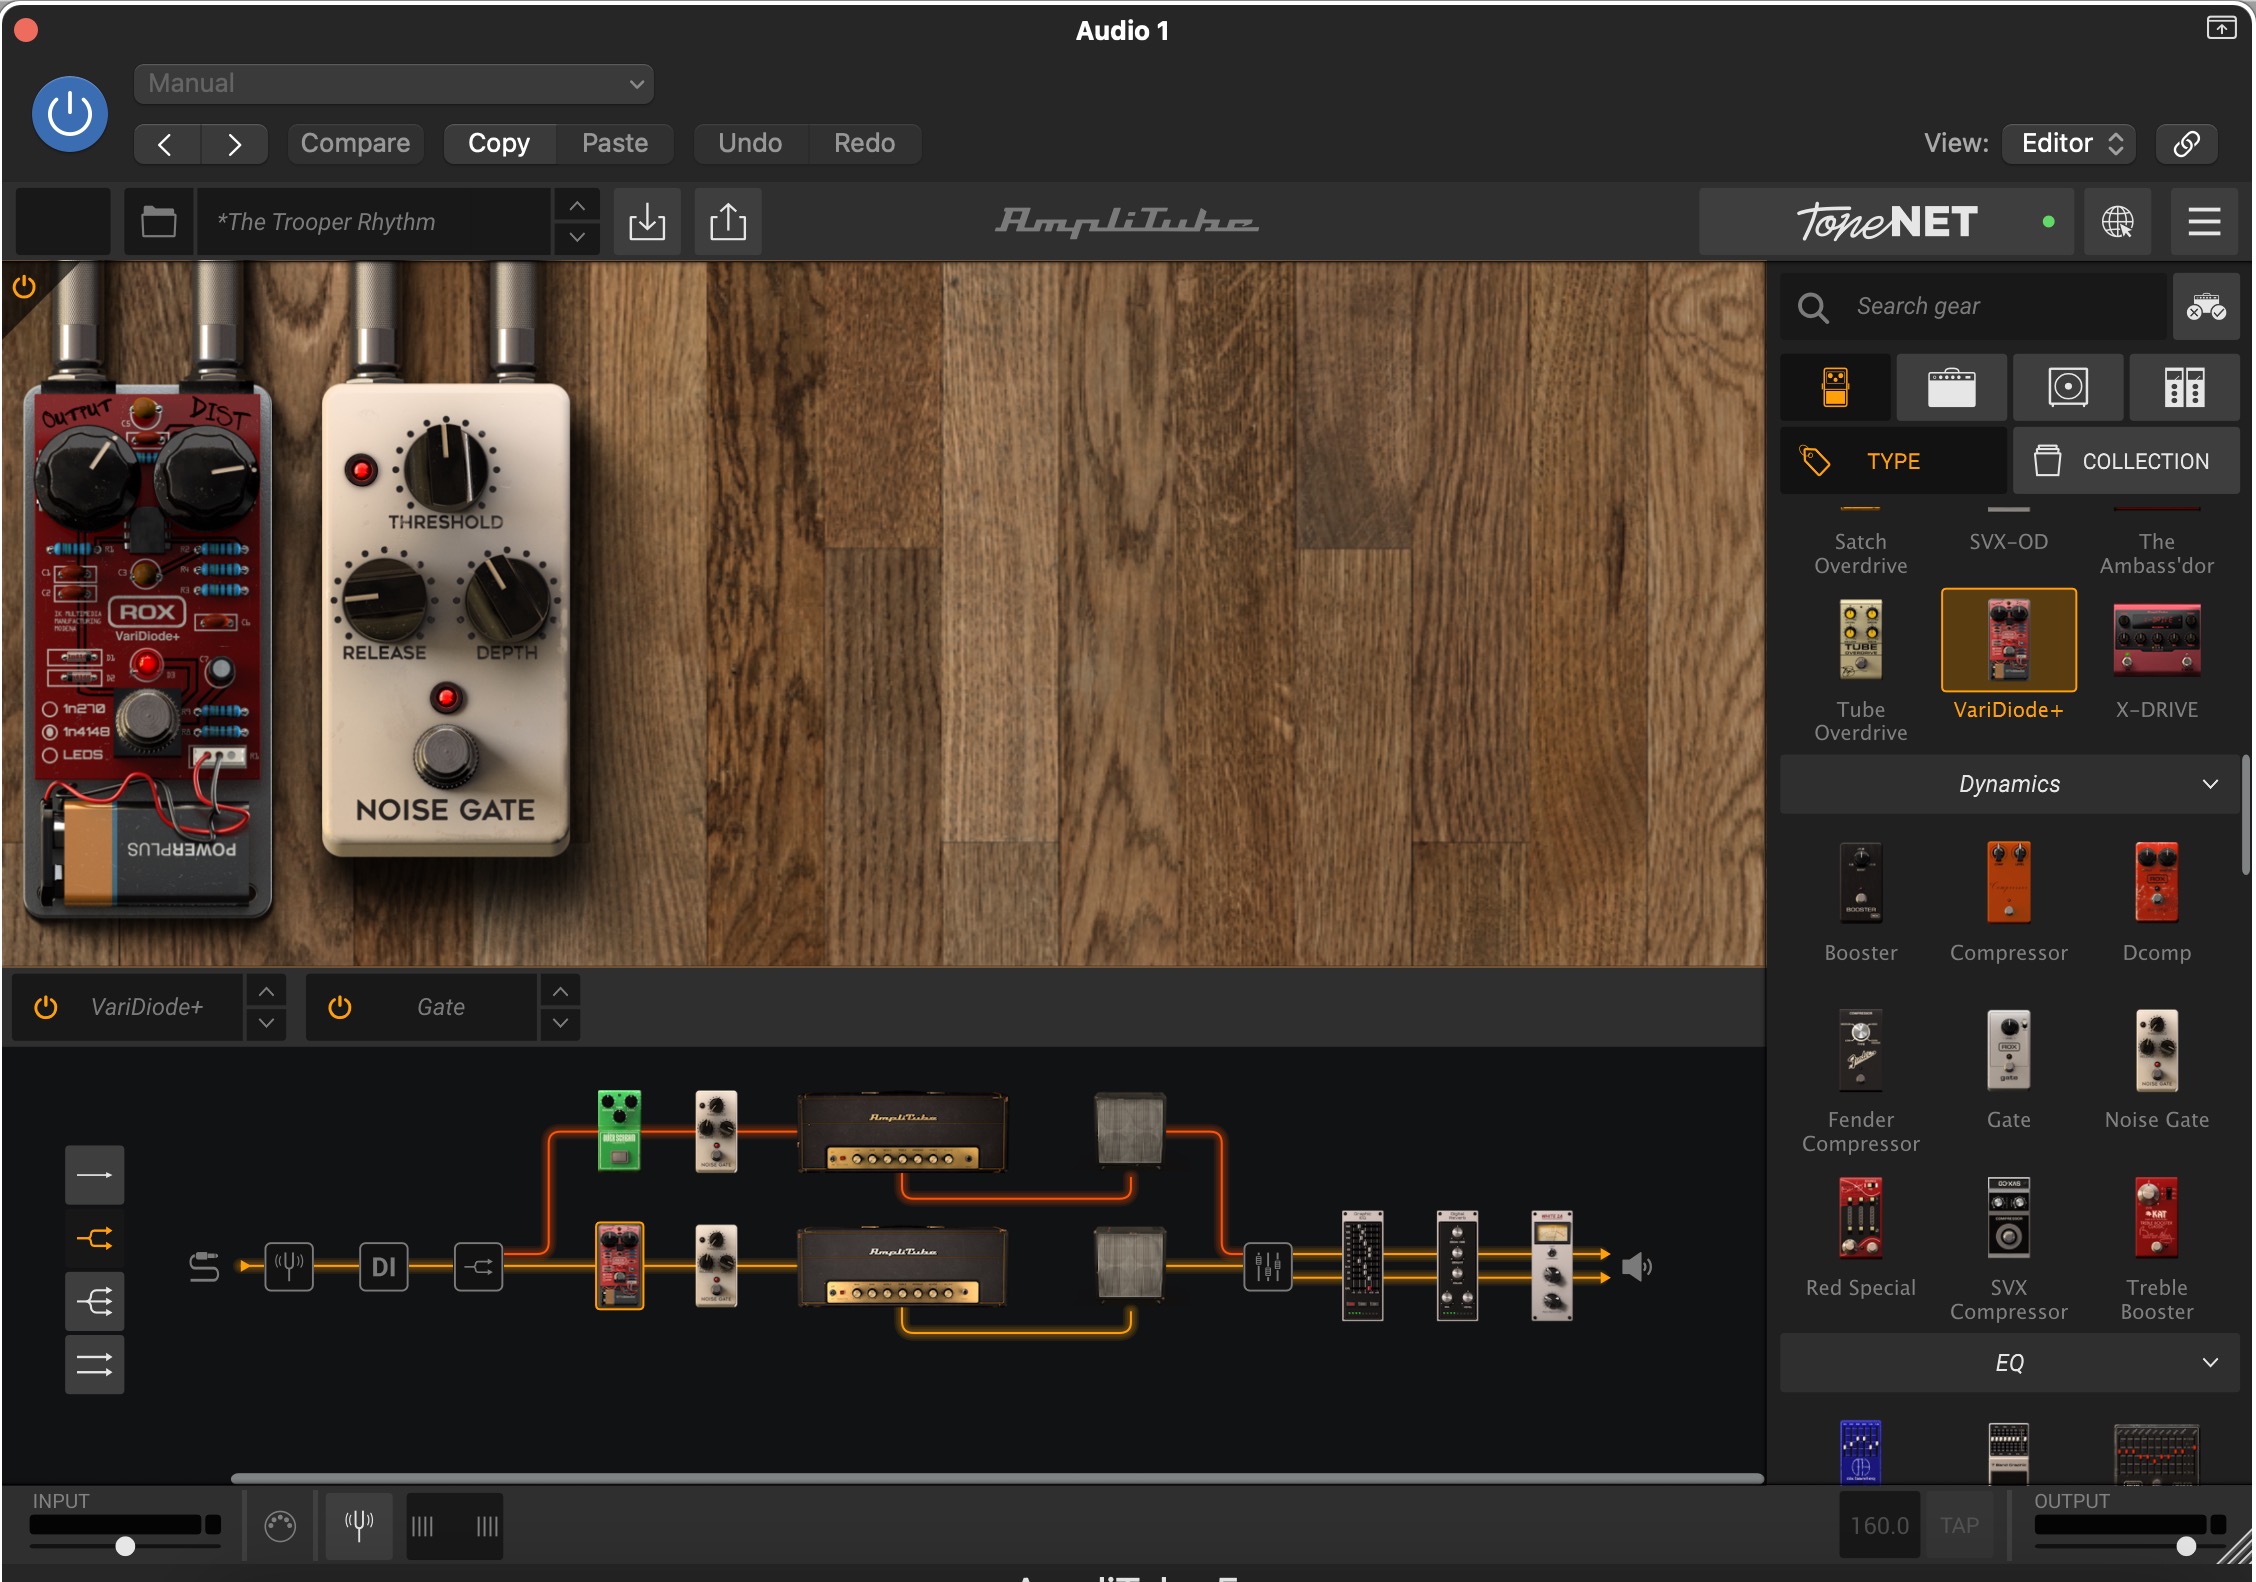Click the tuner block in signal chain
Screen dimensions: 2256x1582
tap(289, 1267)
